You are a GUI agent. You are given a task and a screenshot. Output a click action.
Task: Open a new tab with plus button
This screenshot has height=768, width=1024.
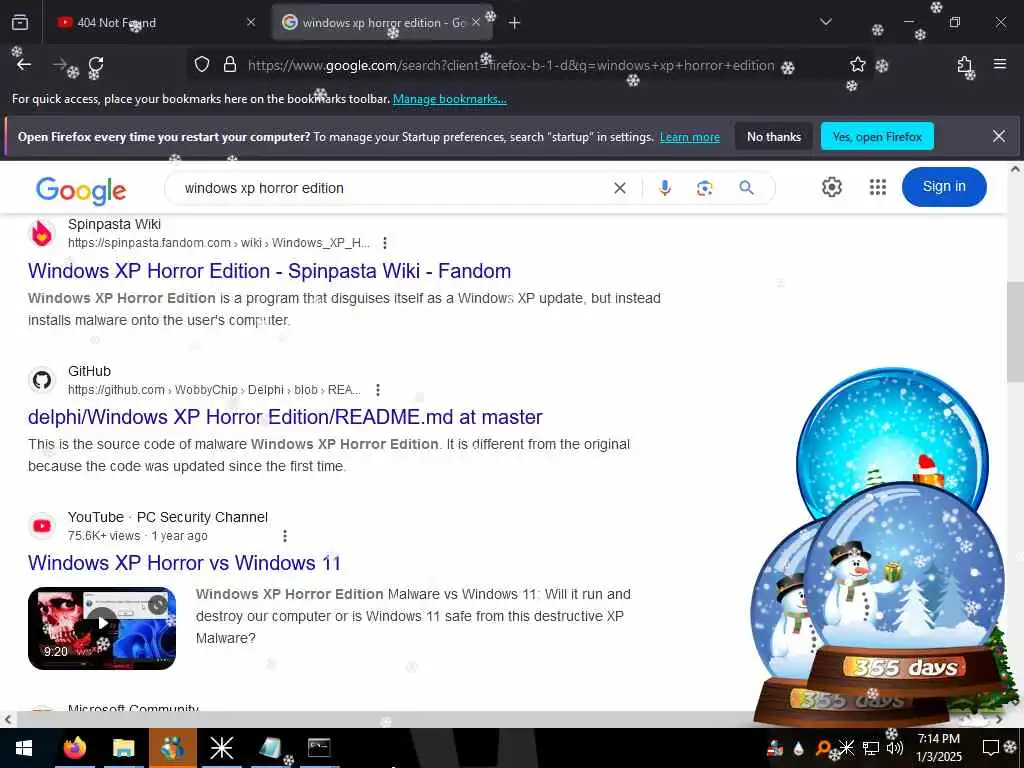tap(515, 23)
